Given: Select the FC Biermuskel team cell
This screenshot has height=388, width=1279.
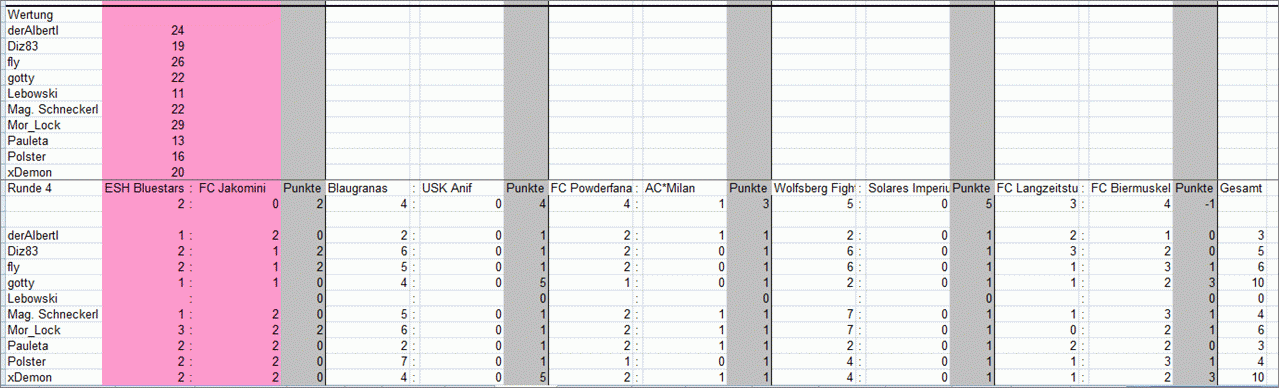Looking at the screenshot, I should 1131,188.
